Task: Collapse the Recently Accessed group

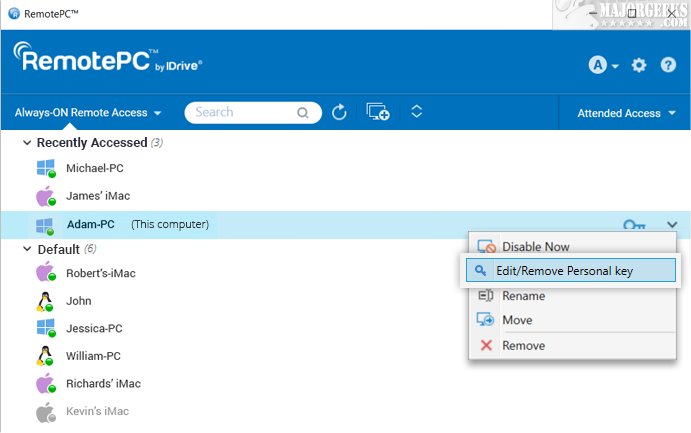Action: [x=27, y=143]
